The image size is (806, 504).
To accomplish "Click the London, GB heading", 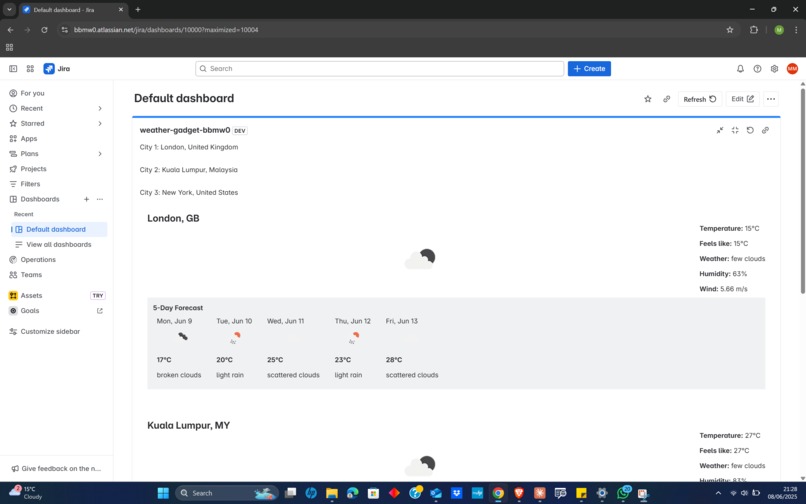I will pos(173,218).
